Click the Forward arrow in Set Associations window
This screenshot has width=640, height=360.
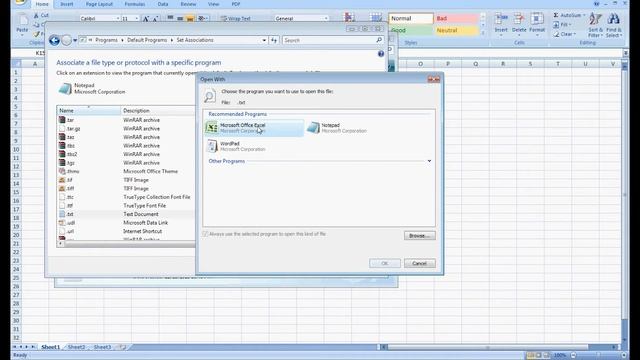click(x=66, y=40)
